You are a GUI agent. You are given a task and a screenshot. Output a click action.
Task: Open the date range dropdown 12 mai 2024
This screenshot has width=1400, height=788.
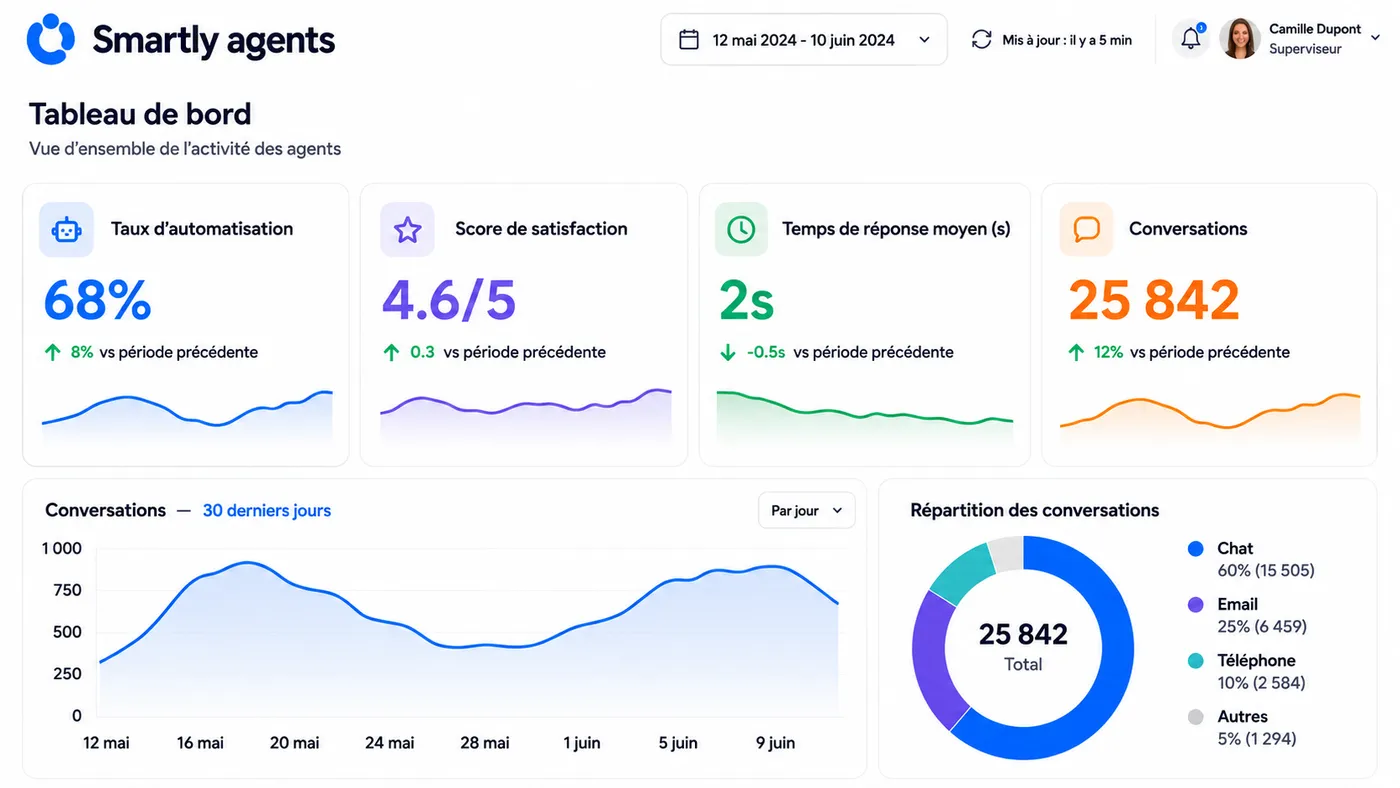pyautogui.click(x=804, y=40)
